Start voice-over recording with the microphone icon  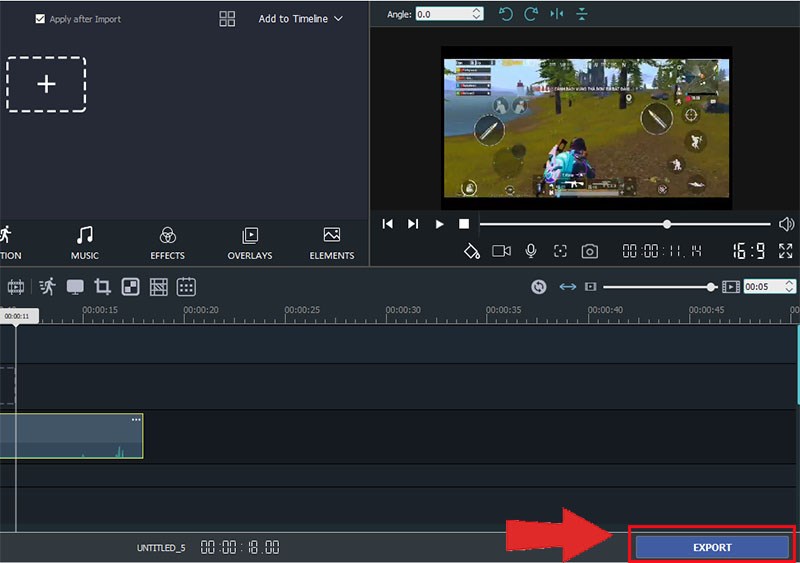(531, 251)
